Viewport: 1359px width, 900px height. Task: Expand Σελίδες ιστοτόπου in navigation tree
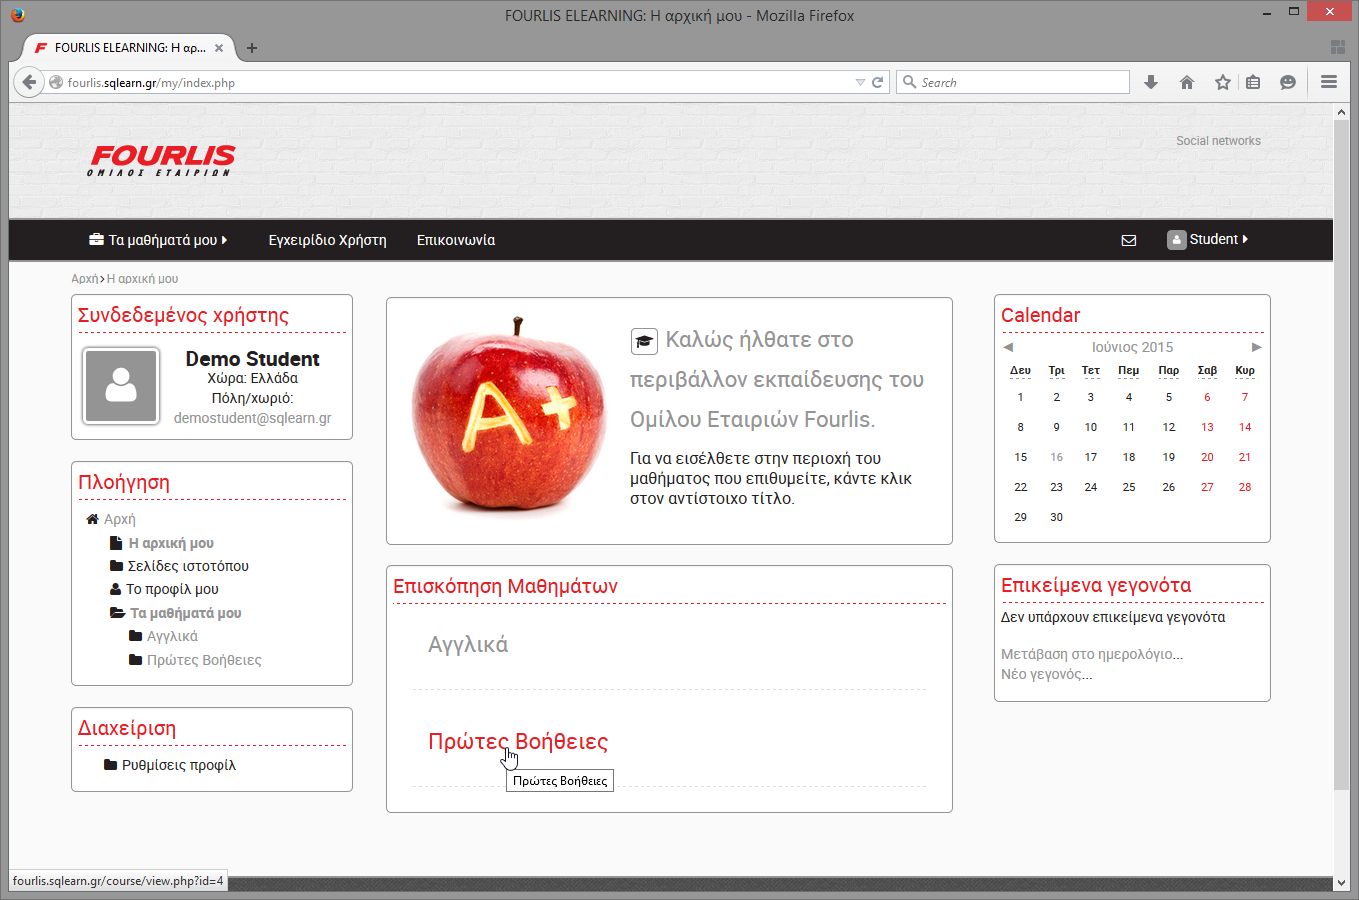[116, 566]
